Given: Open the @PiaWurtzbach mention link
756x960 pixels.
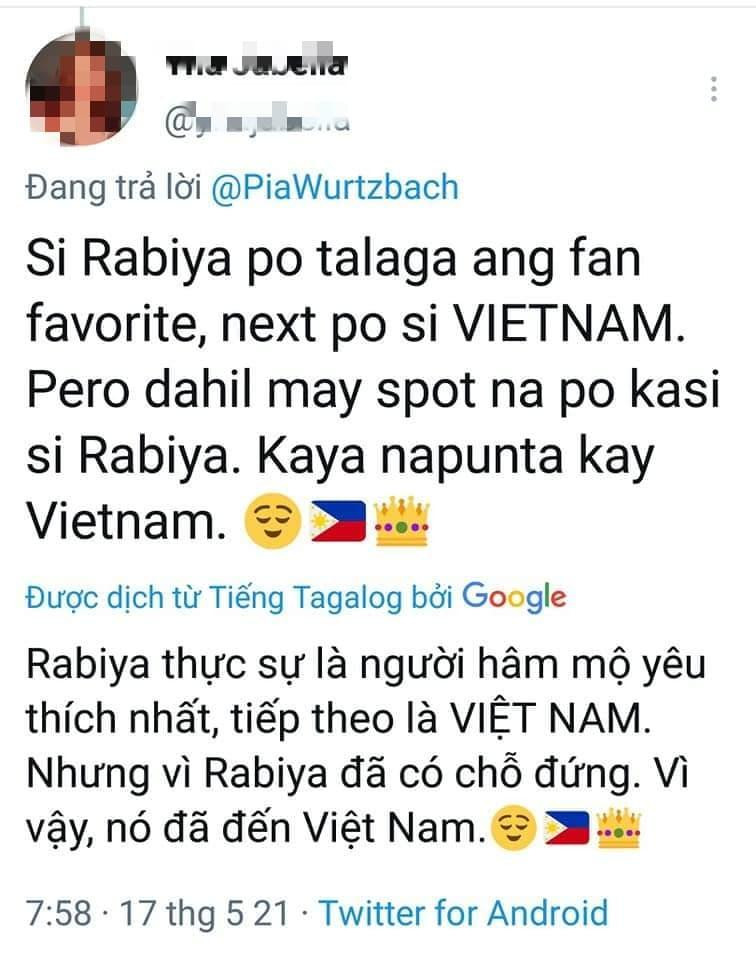Looking at the screenshot, I should click(x=335, y=187).
